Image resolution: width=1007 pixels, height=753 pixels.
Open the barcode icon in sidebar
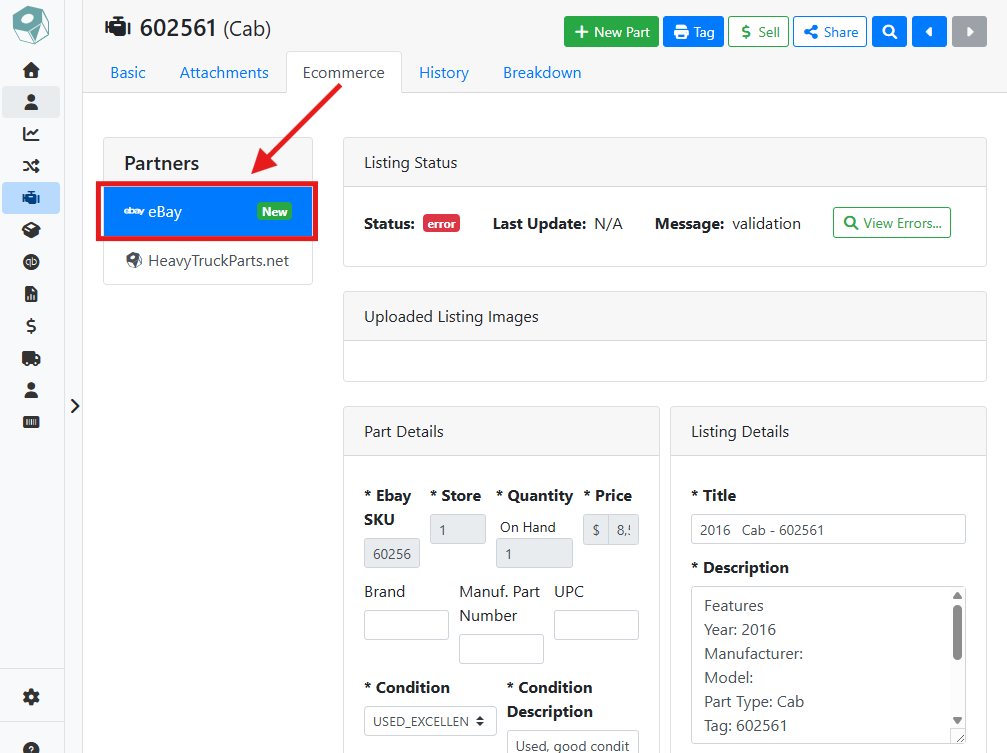[x=31, y=422]
